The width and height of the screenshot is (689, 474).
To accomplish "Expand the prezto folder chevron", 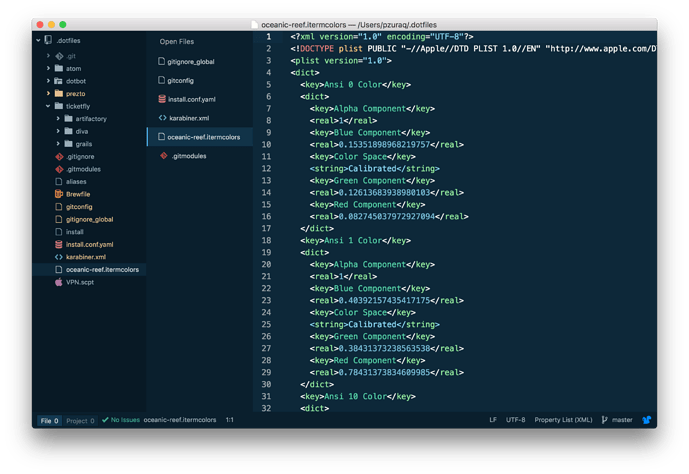I will click(48, 94).
